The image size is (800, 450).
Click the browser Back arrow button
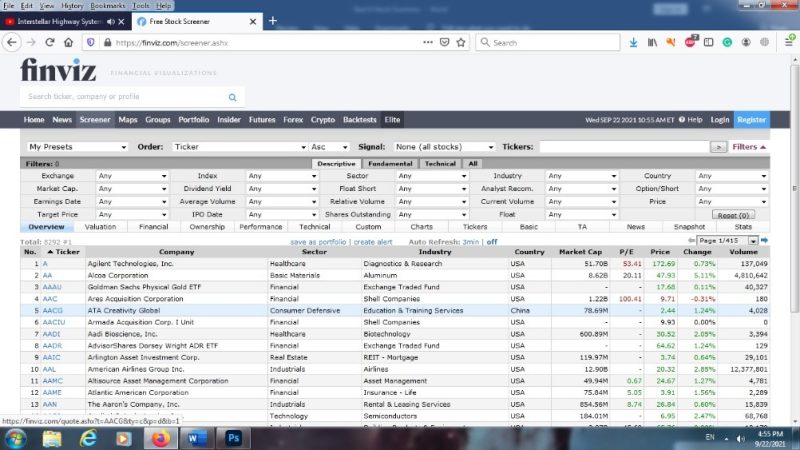(12, 42)
